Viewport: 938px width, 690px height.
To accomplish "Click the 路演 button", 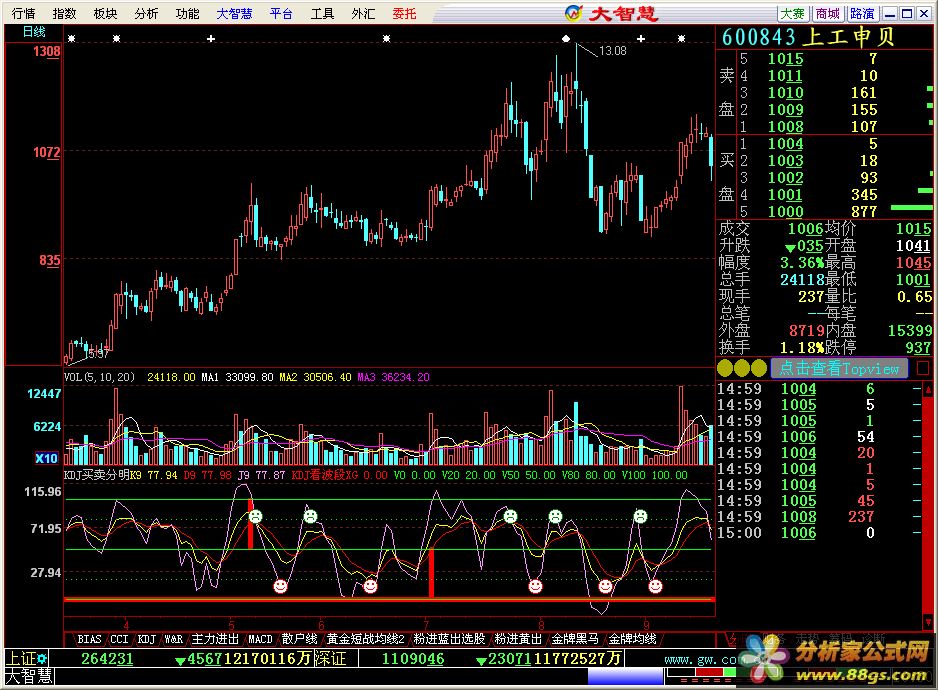I will tap(862, 13).
